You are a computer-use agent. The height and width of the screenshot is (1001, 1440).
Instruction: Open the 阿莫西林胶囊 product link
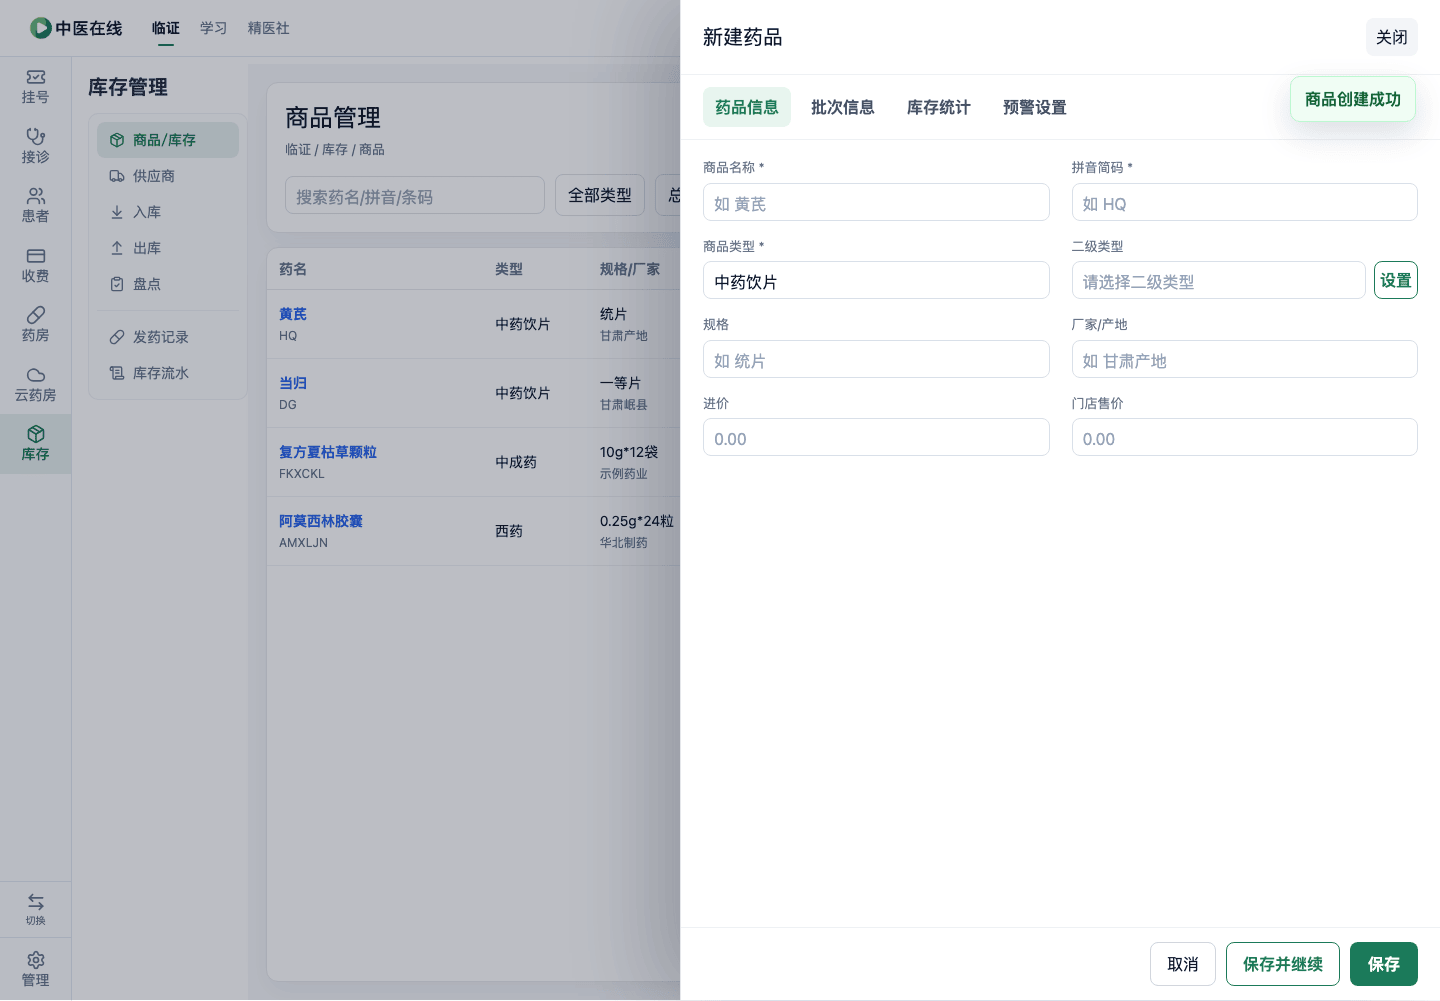(x=321, y=521)
